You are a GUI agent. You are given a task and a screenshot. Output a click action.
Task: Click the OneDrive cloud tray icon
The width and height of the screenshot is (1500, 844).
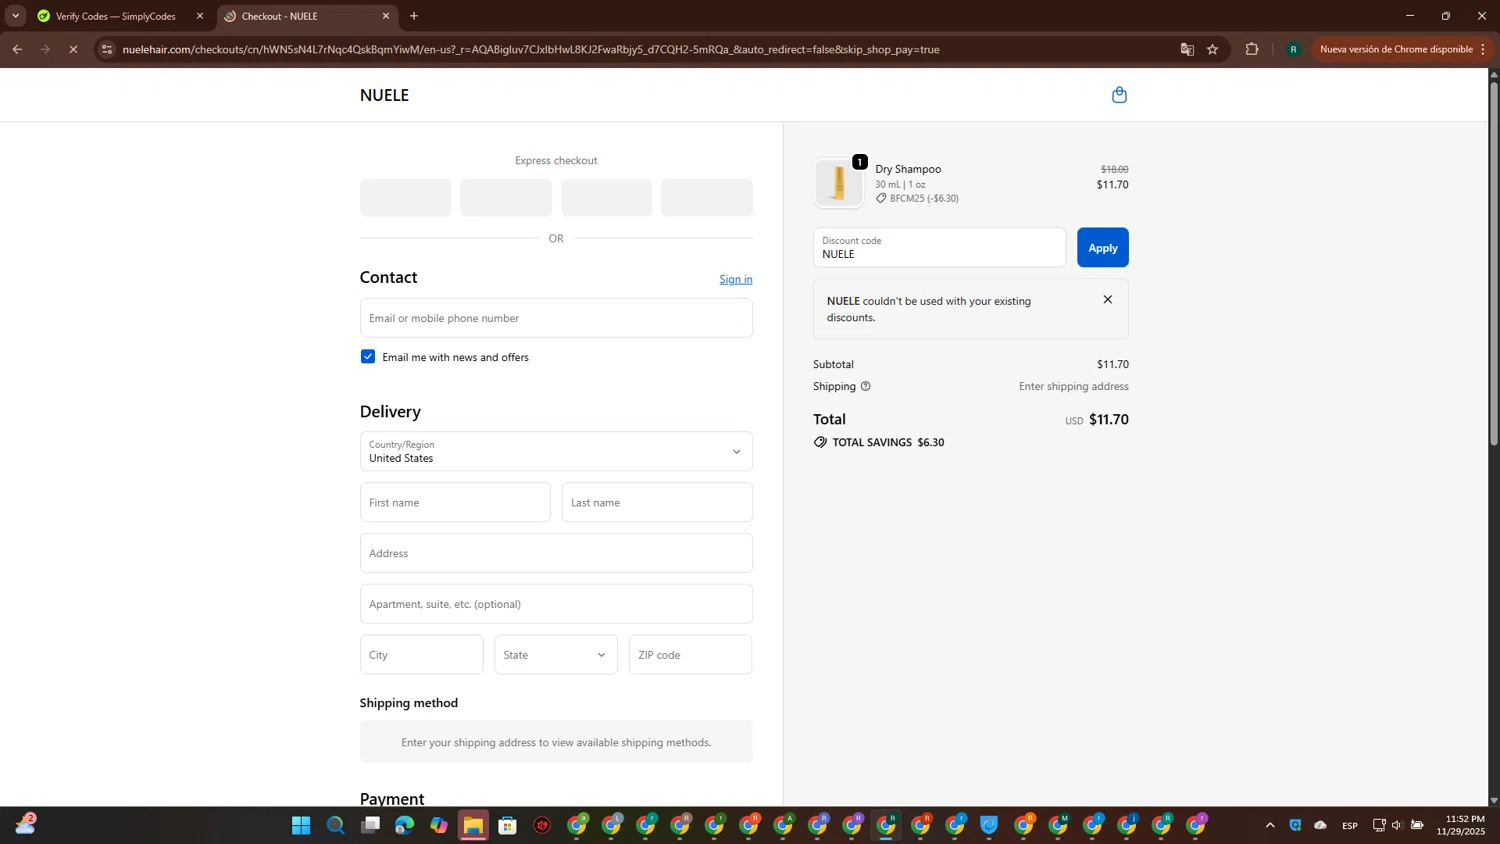(1320, 825)
